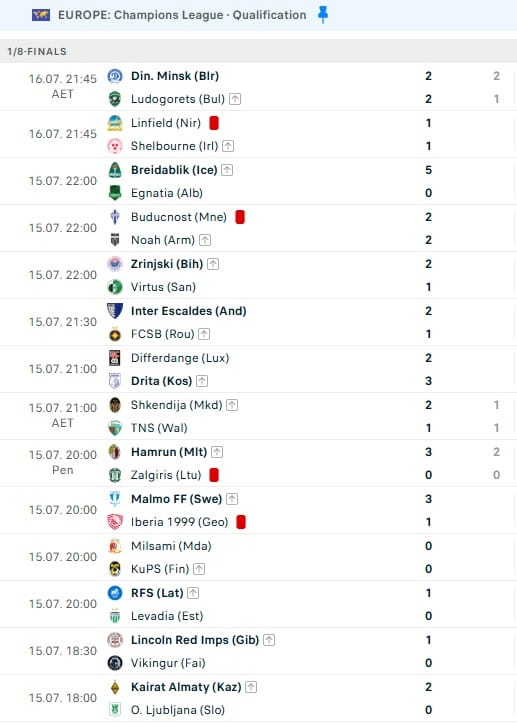Click Zalgiris red card indicator
This screenshot has width=517, height=723.
(214, 475)
